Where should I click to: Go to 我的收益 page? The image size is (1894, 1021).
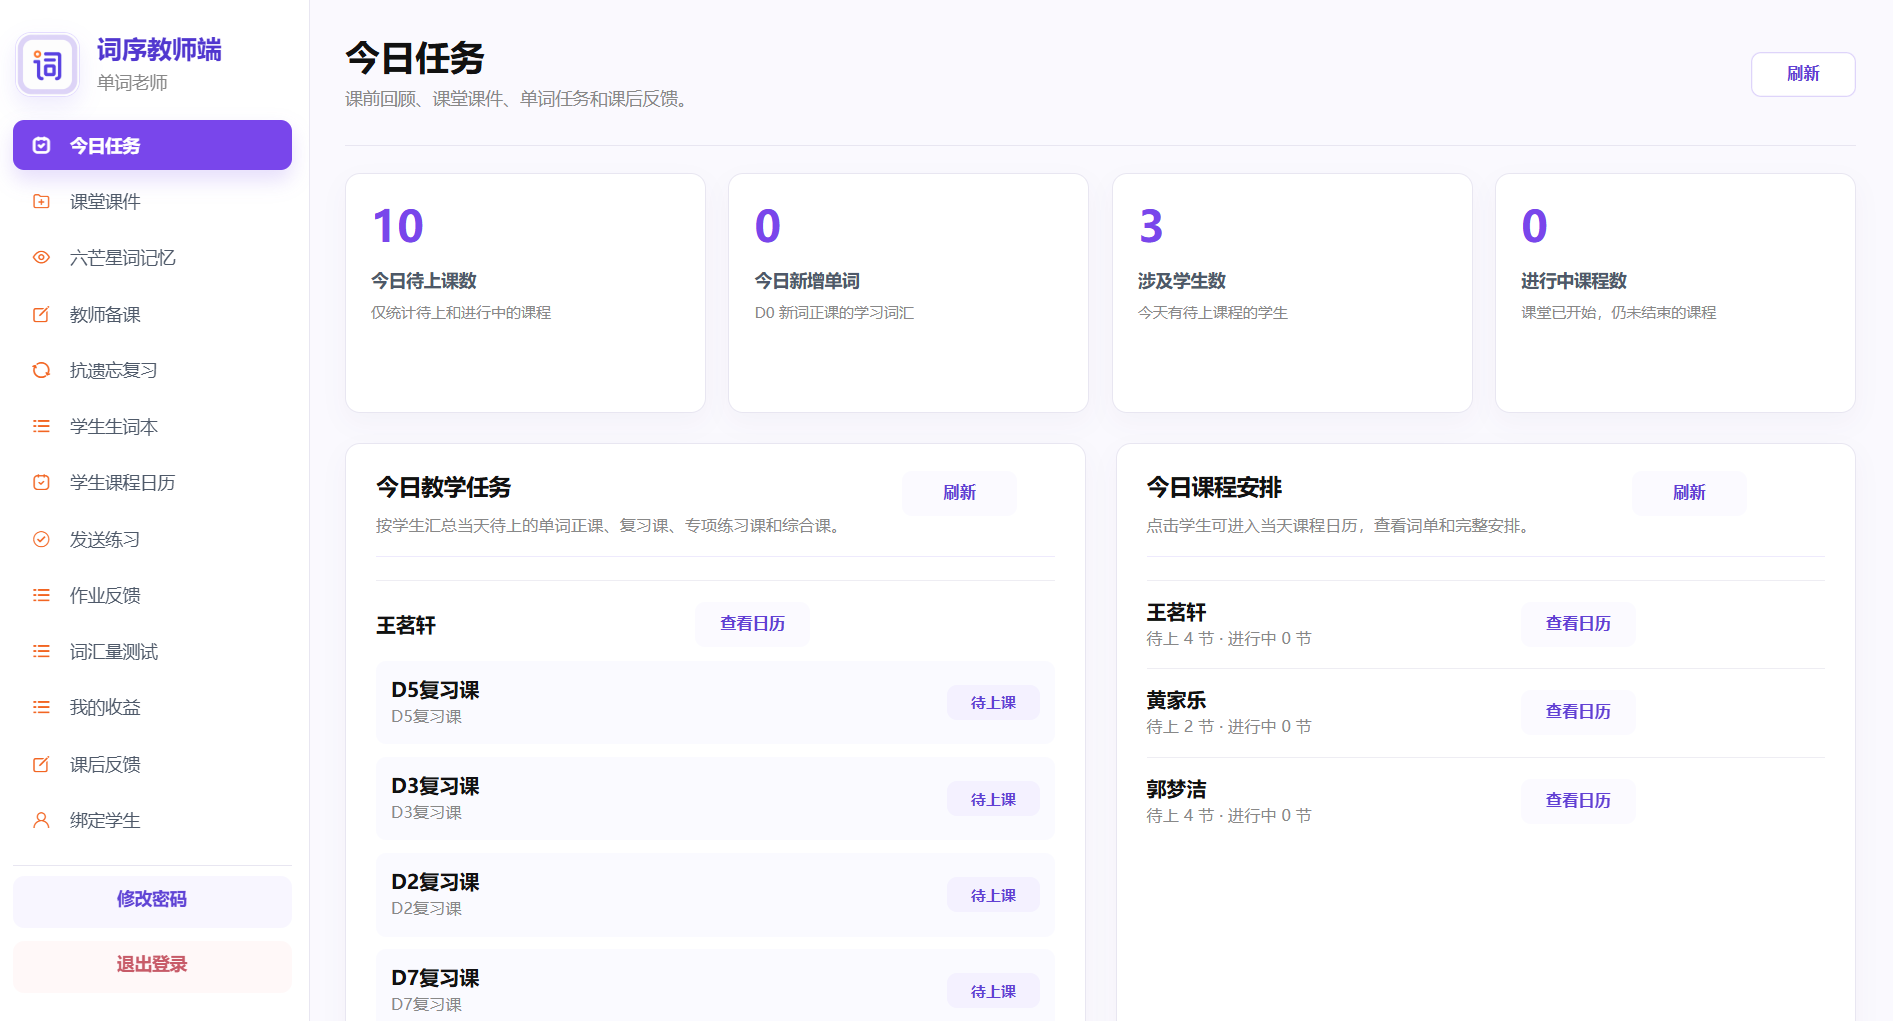(x=152, y=707)
